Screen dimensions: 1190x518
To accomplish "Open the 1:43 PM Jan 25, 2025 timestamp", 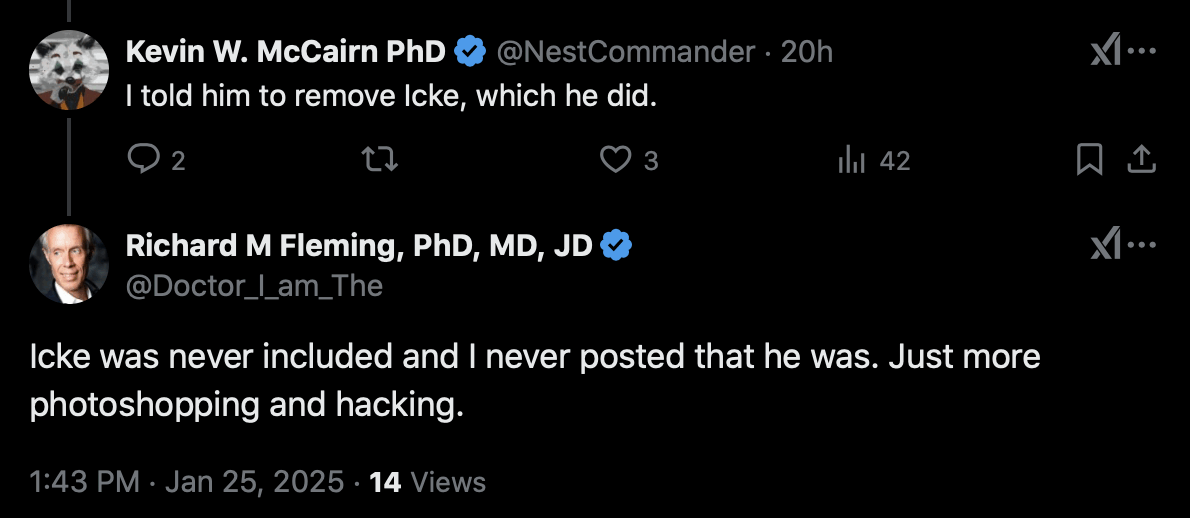I will click(187, 482).
